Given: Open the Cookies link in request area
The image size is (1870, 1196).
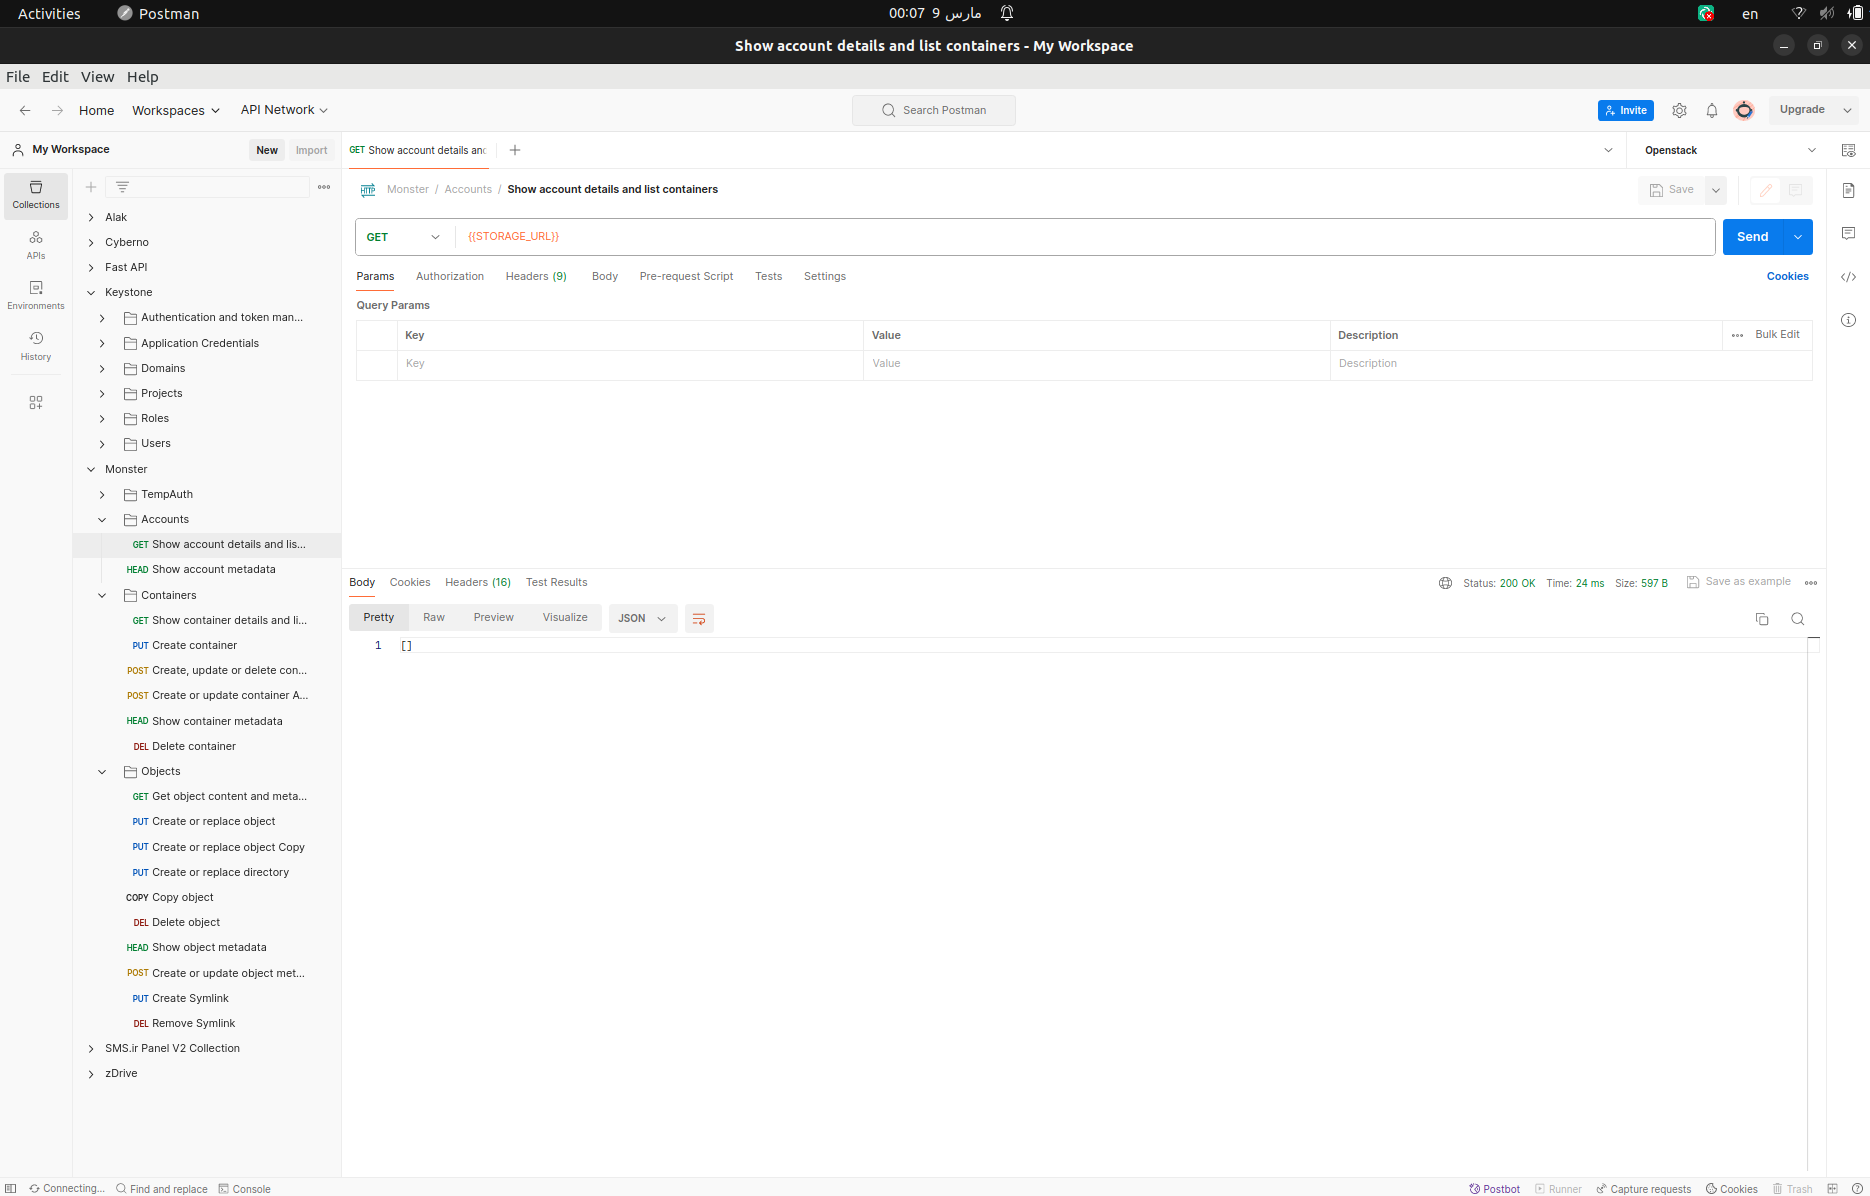Looking at the screenshot, I should pos(1788,277).
